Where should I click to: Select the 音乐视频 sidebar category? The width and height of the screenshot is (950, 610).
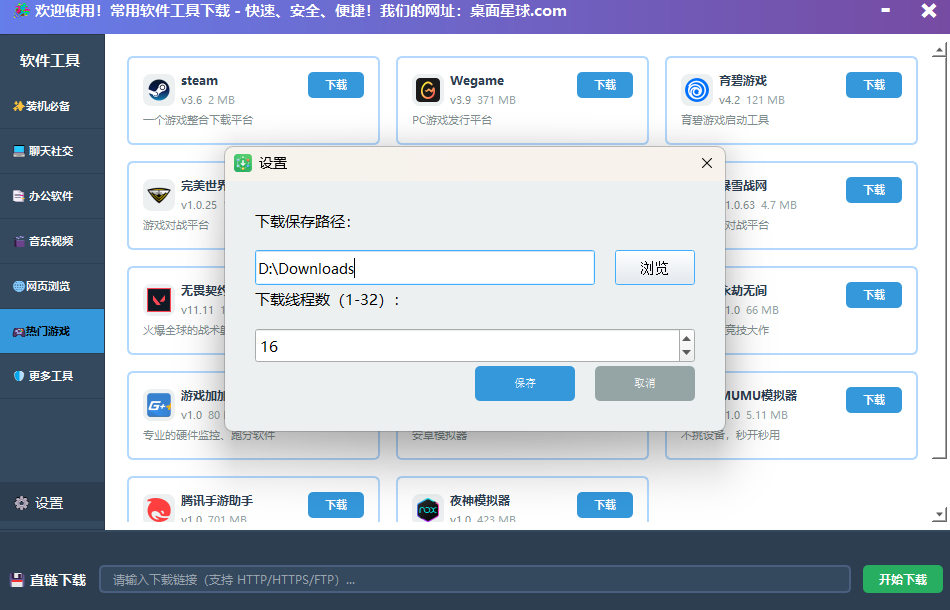(x=52, y=241)
